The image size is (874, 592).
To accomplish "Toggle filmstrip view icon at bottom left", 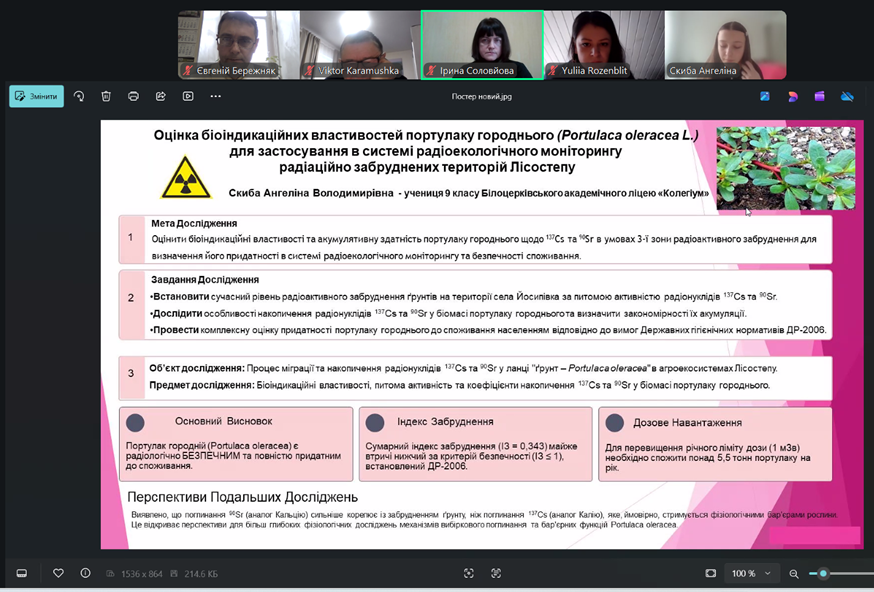I will click(x=22, y=573).
